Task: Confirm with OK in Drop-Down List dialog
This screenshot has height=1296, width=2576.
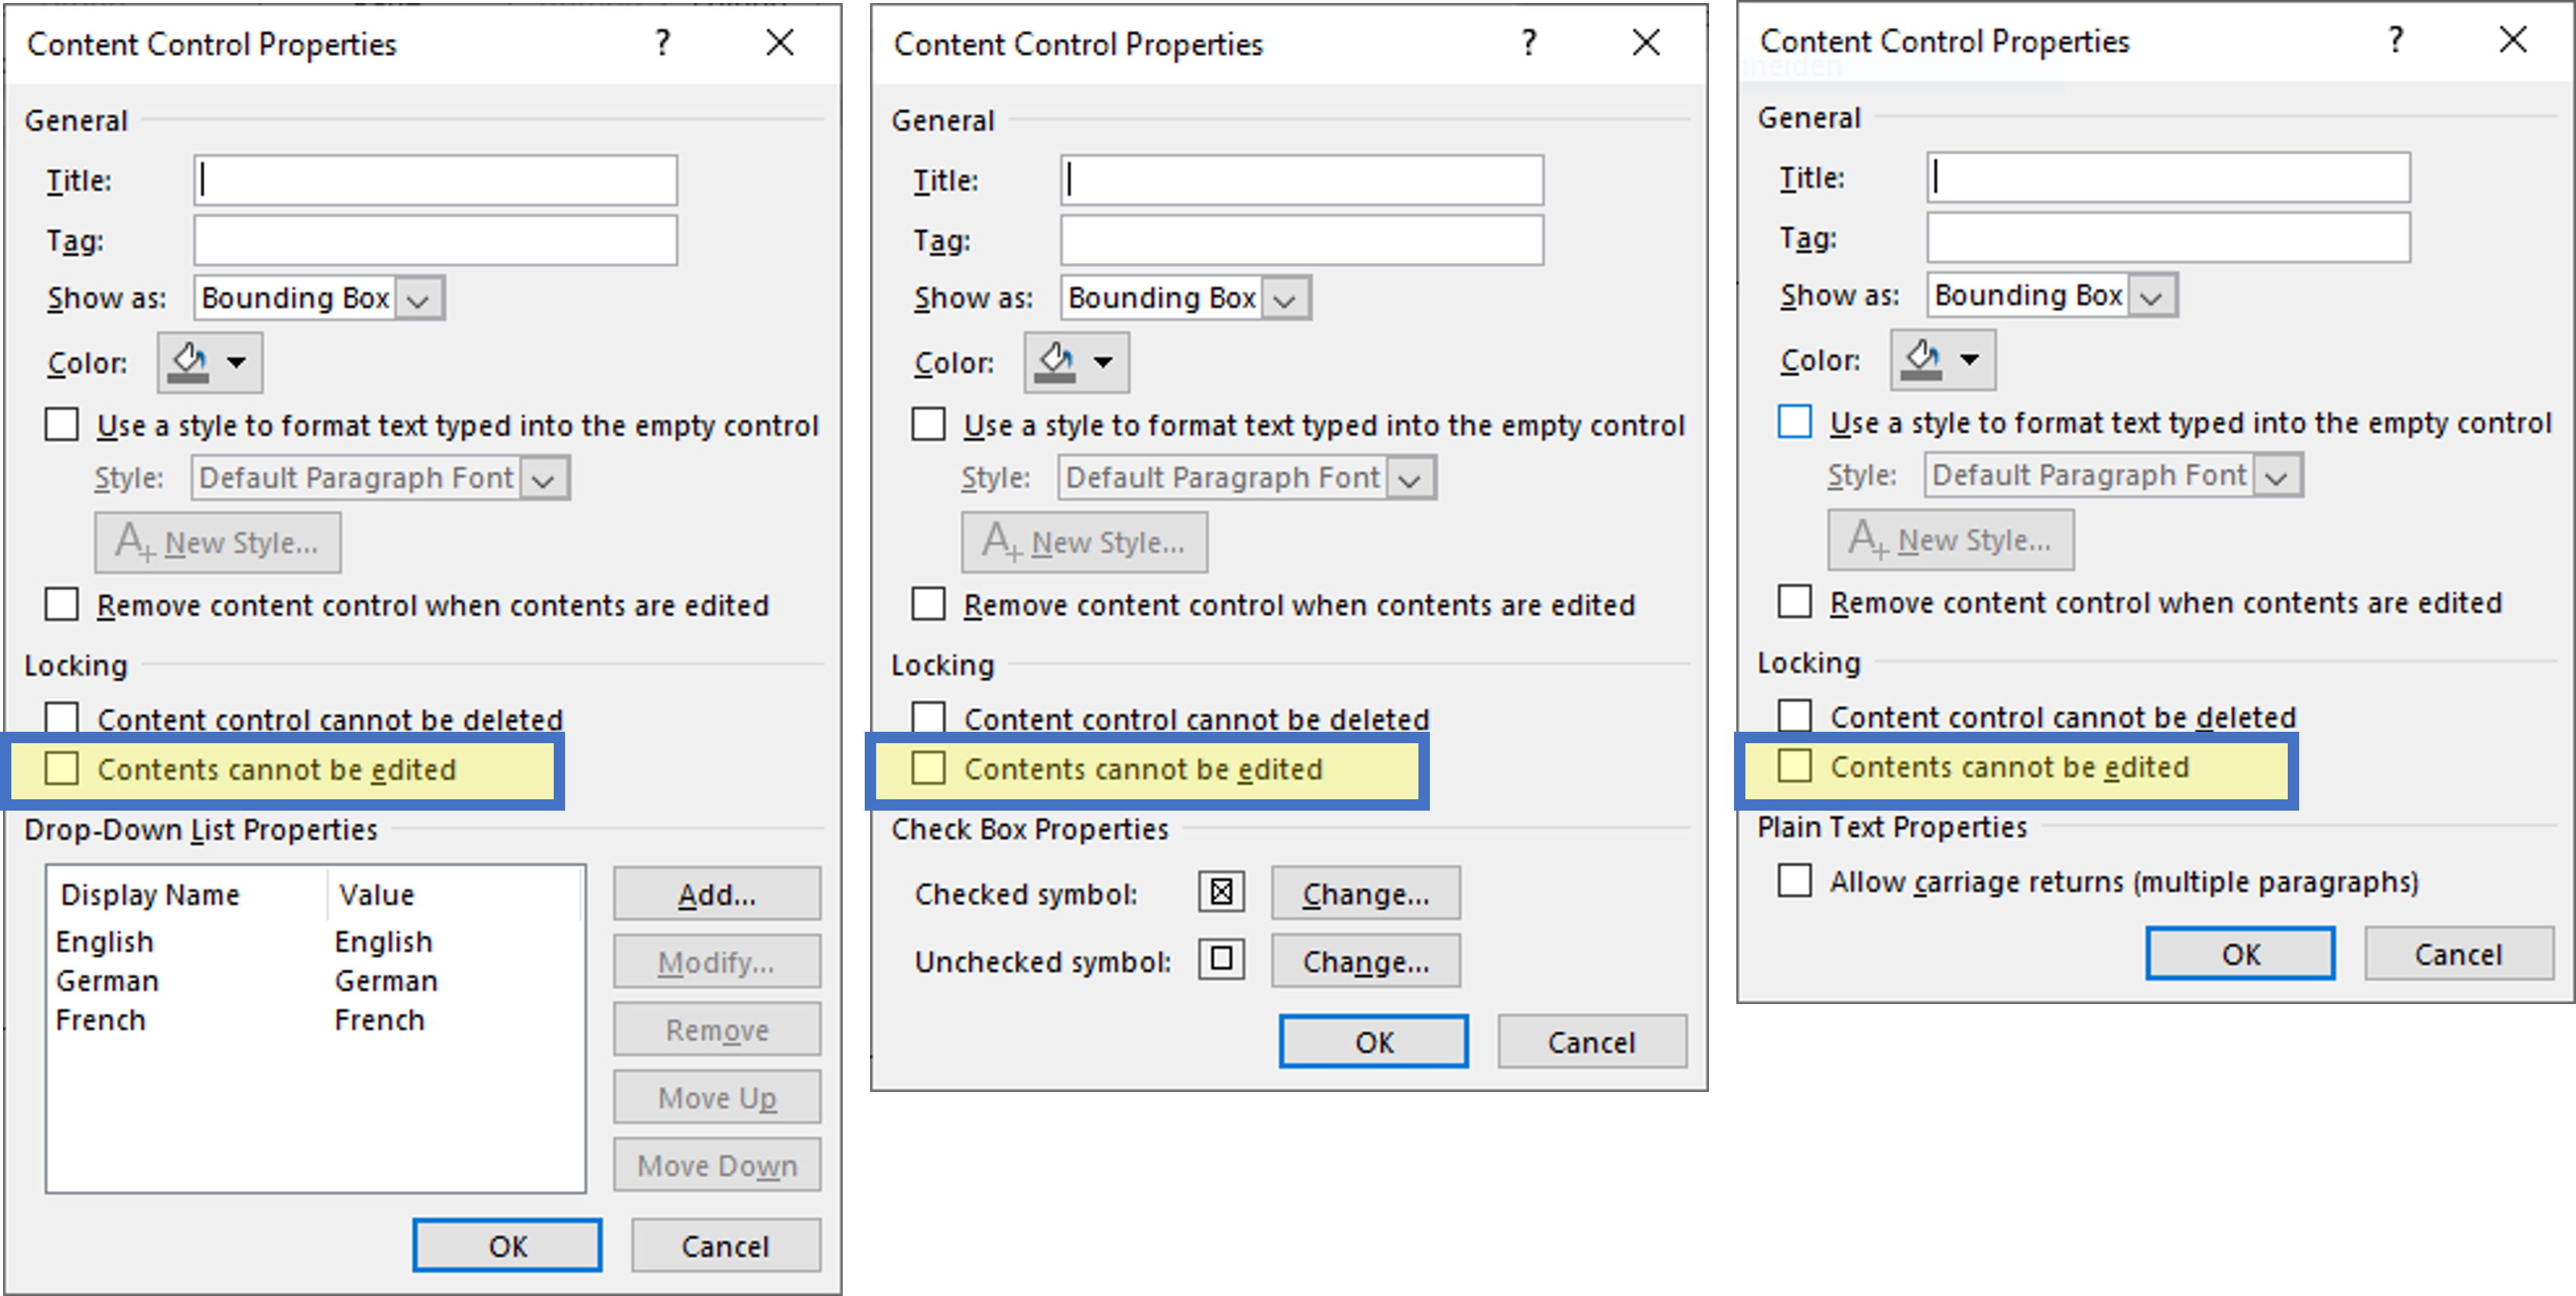Action: pos(507,1245)
